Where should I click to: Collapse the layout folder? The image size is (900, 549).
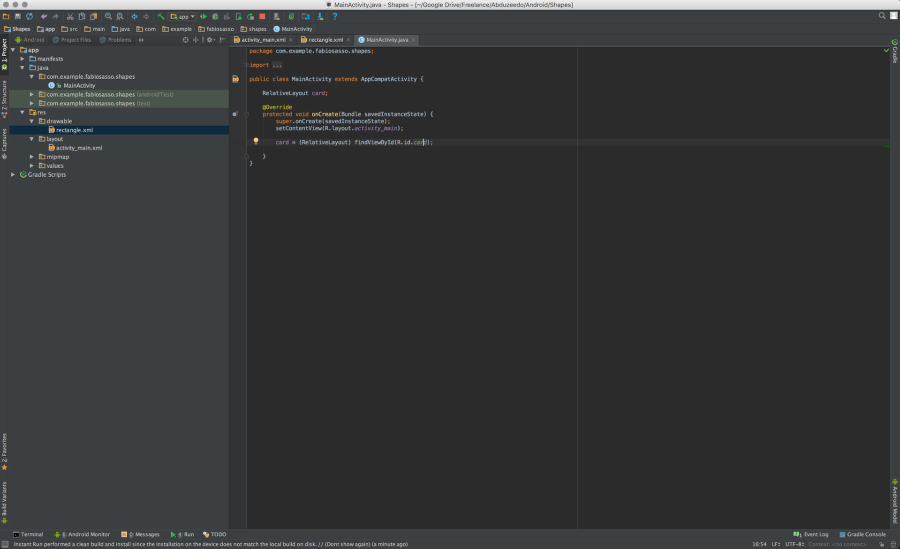pyautogui.click(x=32, y=139)
